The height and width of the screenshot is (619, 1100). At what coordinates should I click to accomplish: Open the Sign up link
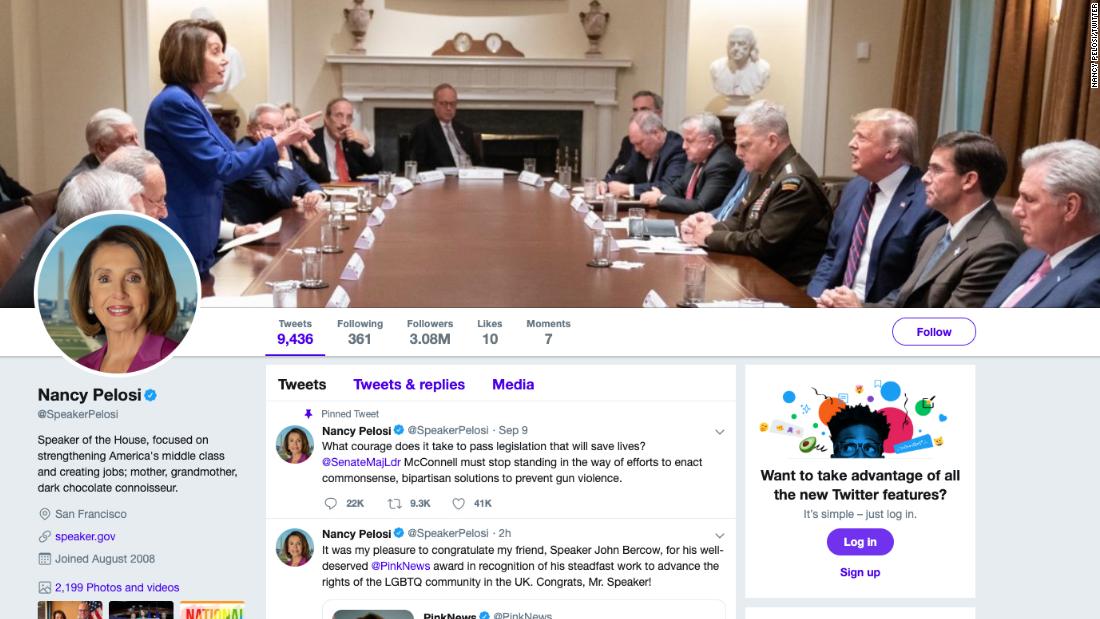point(860,572)
